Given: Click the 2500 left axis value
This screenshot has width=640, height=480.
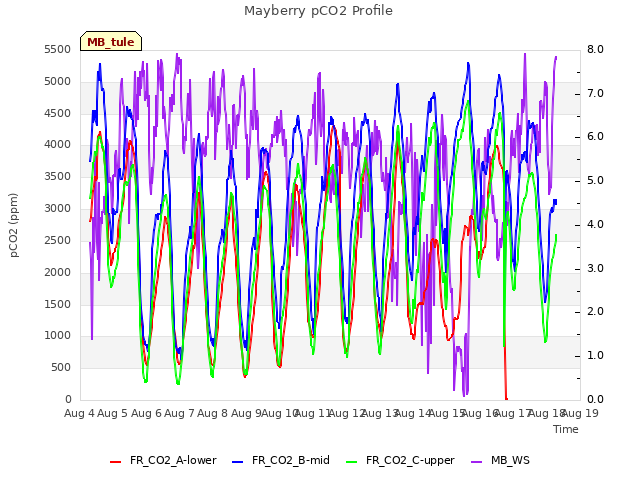Looking at the screenshot, I should point(58,240).
